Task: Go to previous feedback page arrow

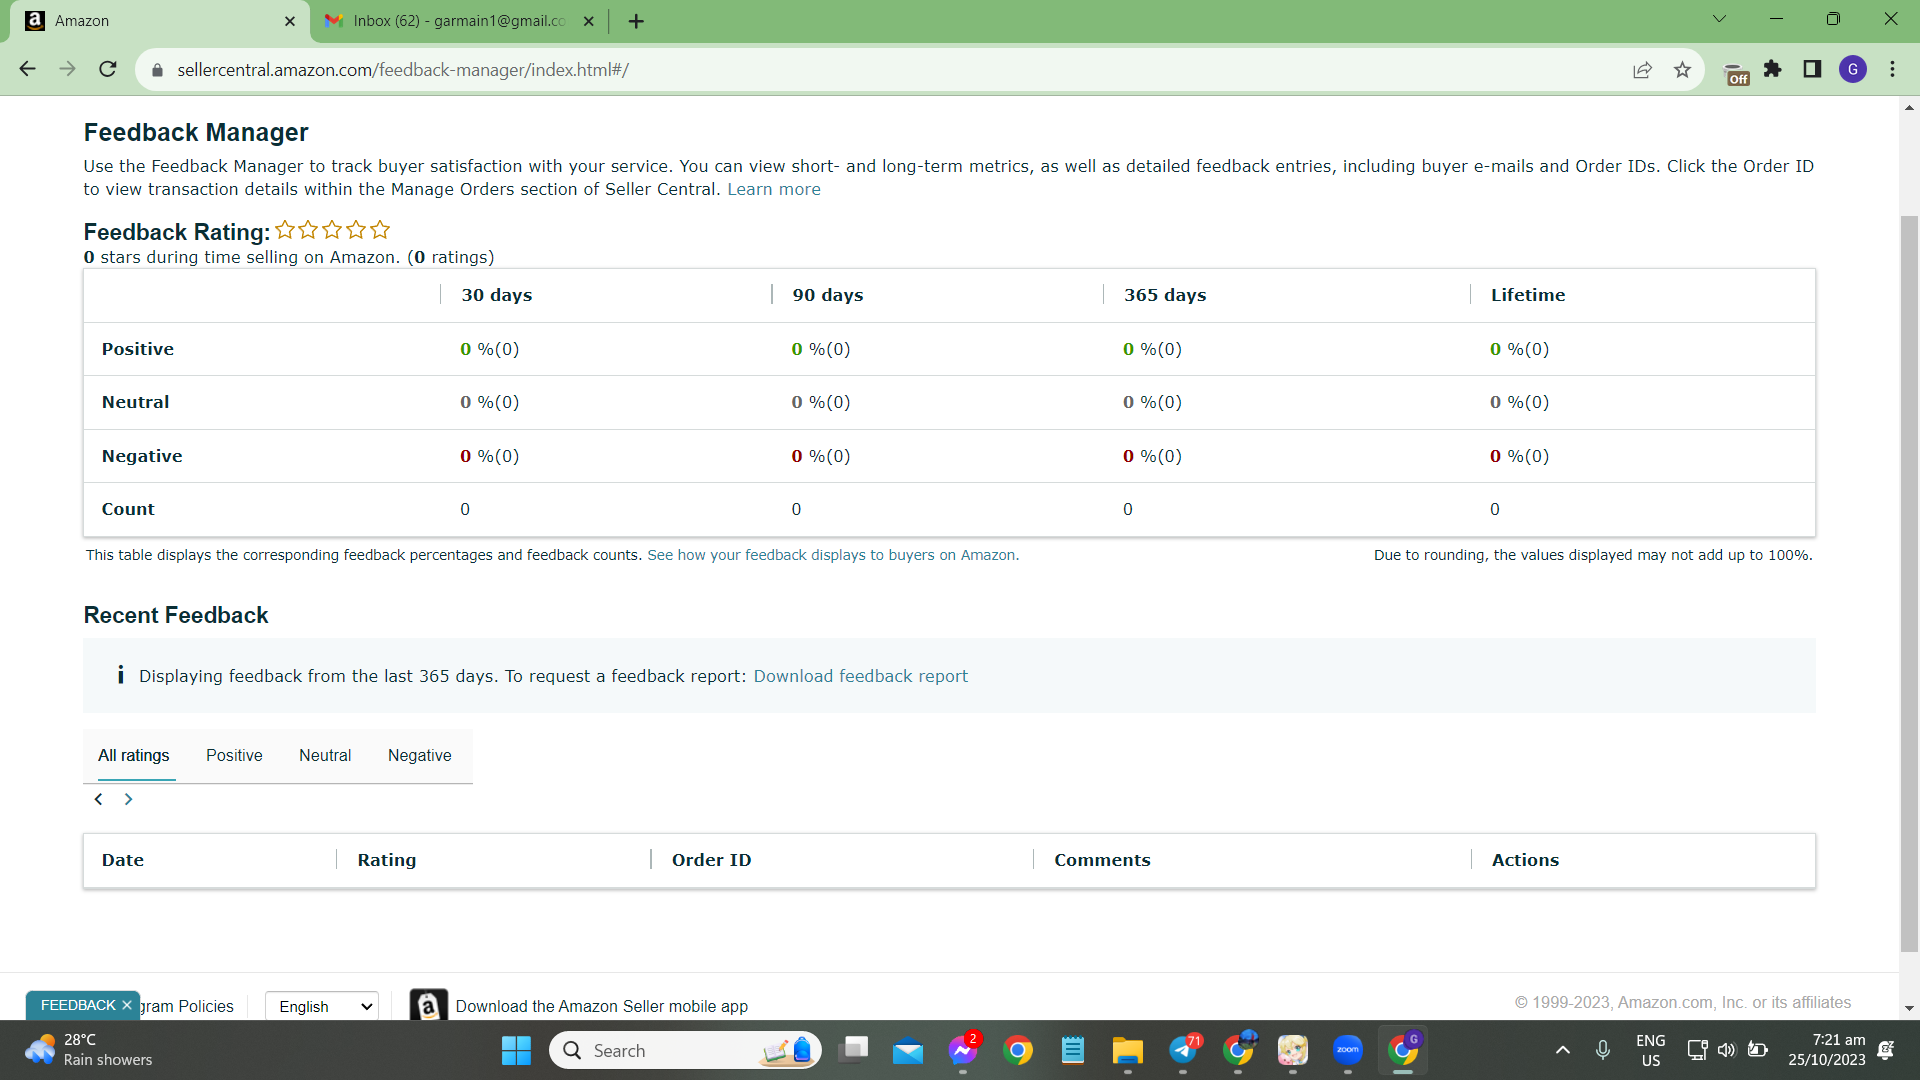Action: 98,799
